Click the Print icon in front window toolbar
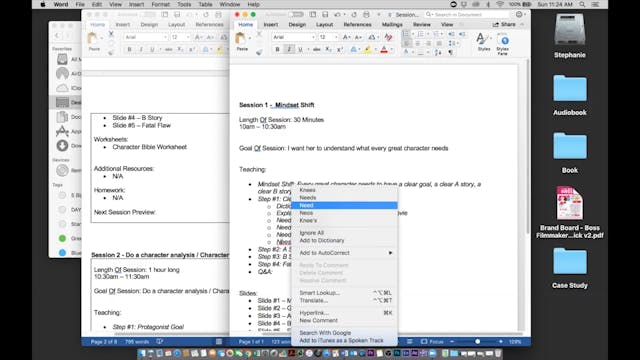640x360 pixels. tap(366, 14)
